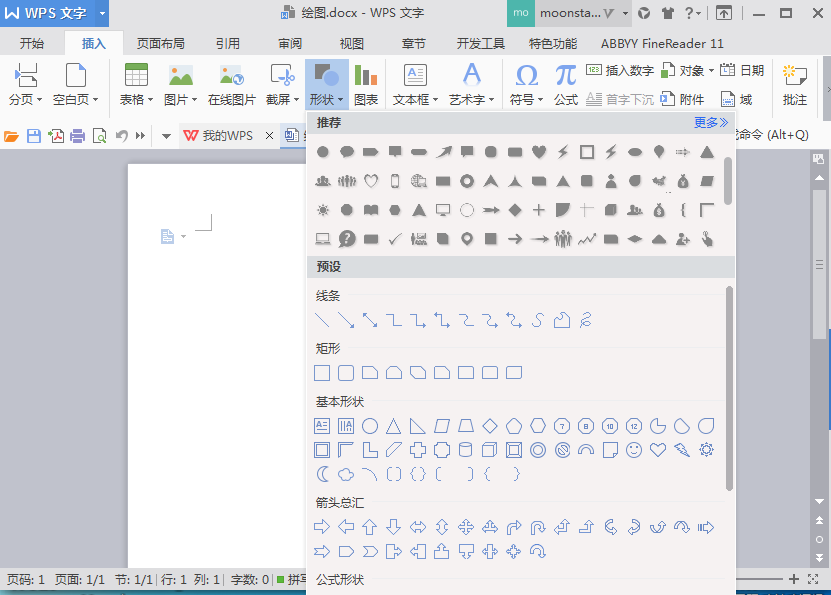Screen dimensions: 831x595
Task: Click the 日期 button
Action: [742, 70]
